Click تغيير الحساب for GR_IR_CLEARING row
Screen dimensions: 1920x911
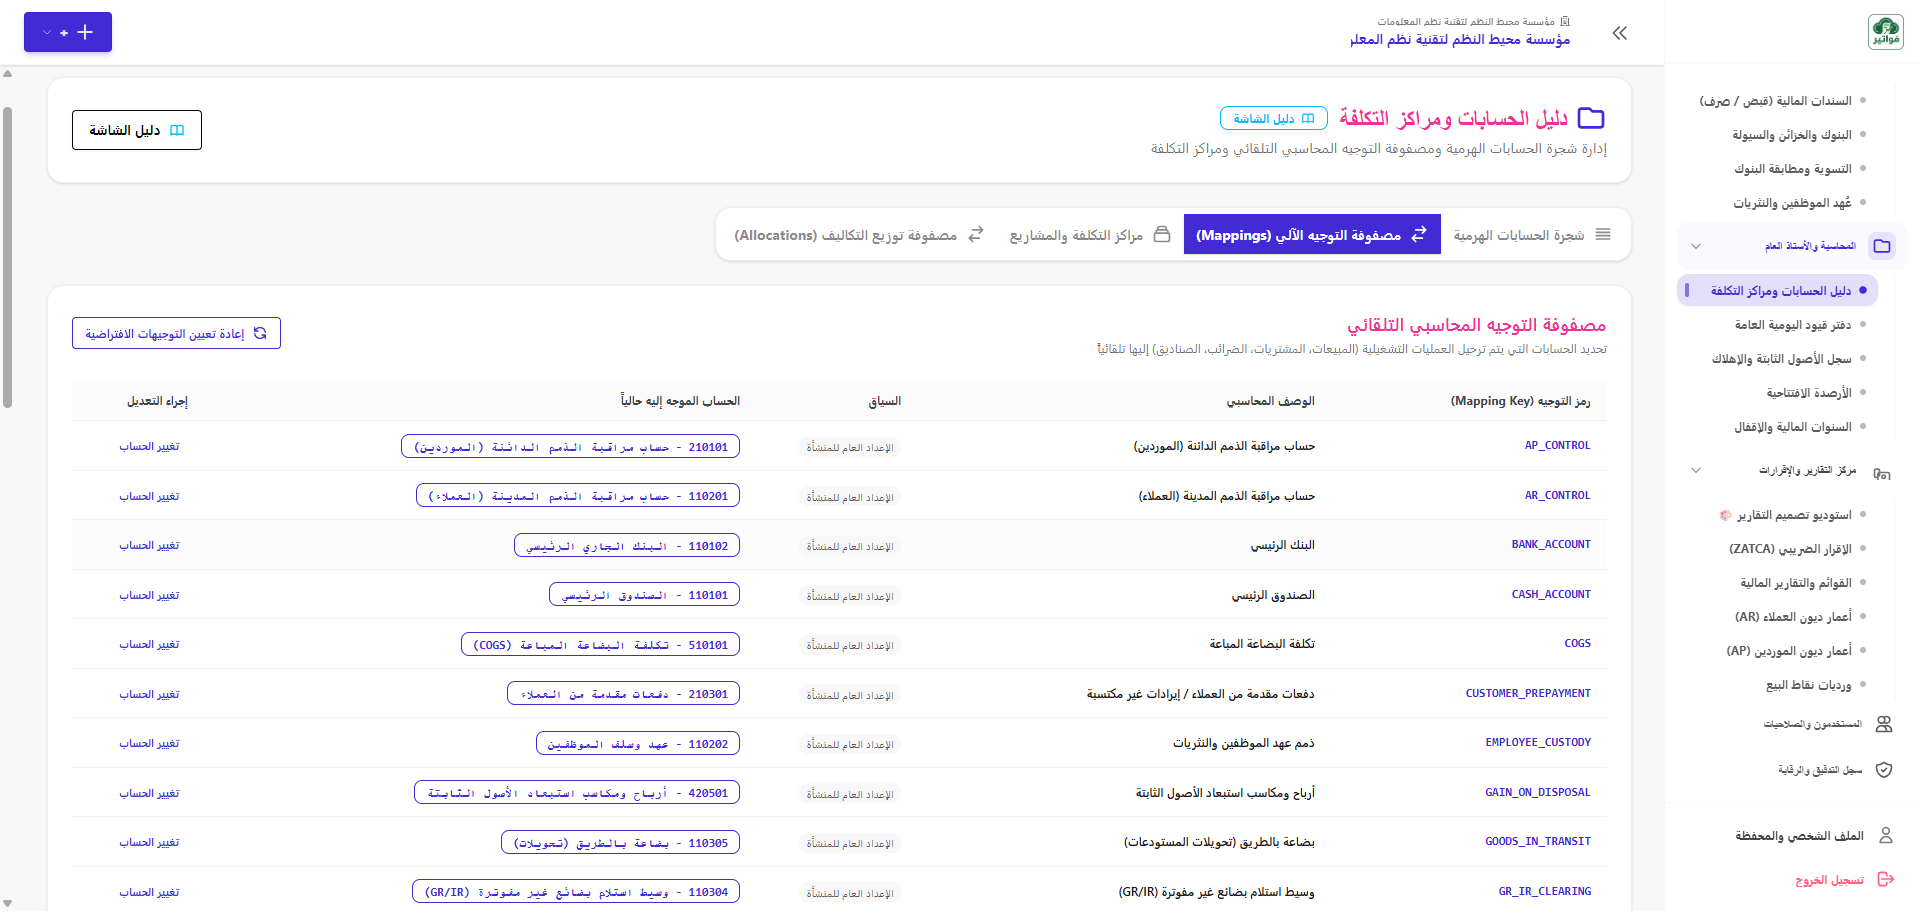(149, 892)
